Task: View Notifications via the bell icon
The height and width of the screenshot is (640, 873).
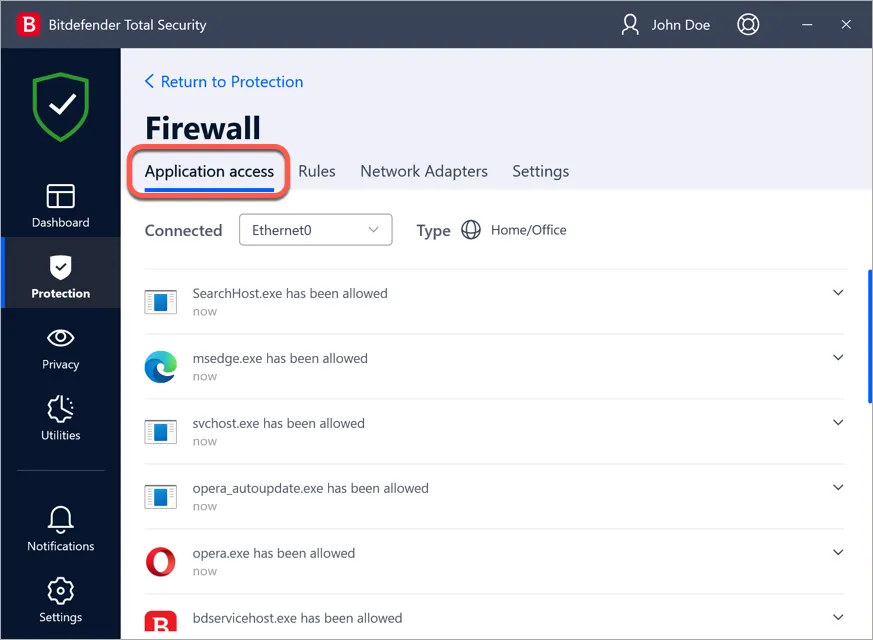Action: coord(60,527)
